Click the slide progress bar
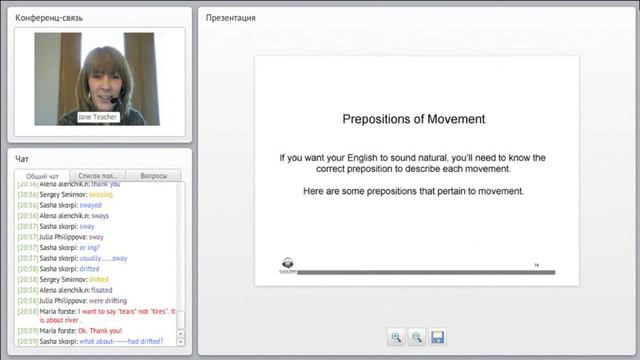The image size is (640, 360). click(426, 272)
